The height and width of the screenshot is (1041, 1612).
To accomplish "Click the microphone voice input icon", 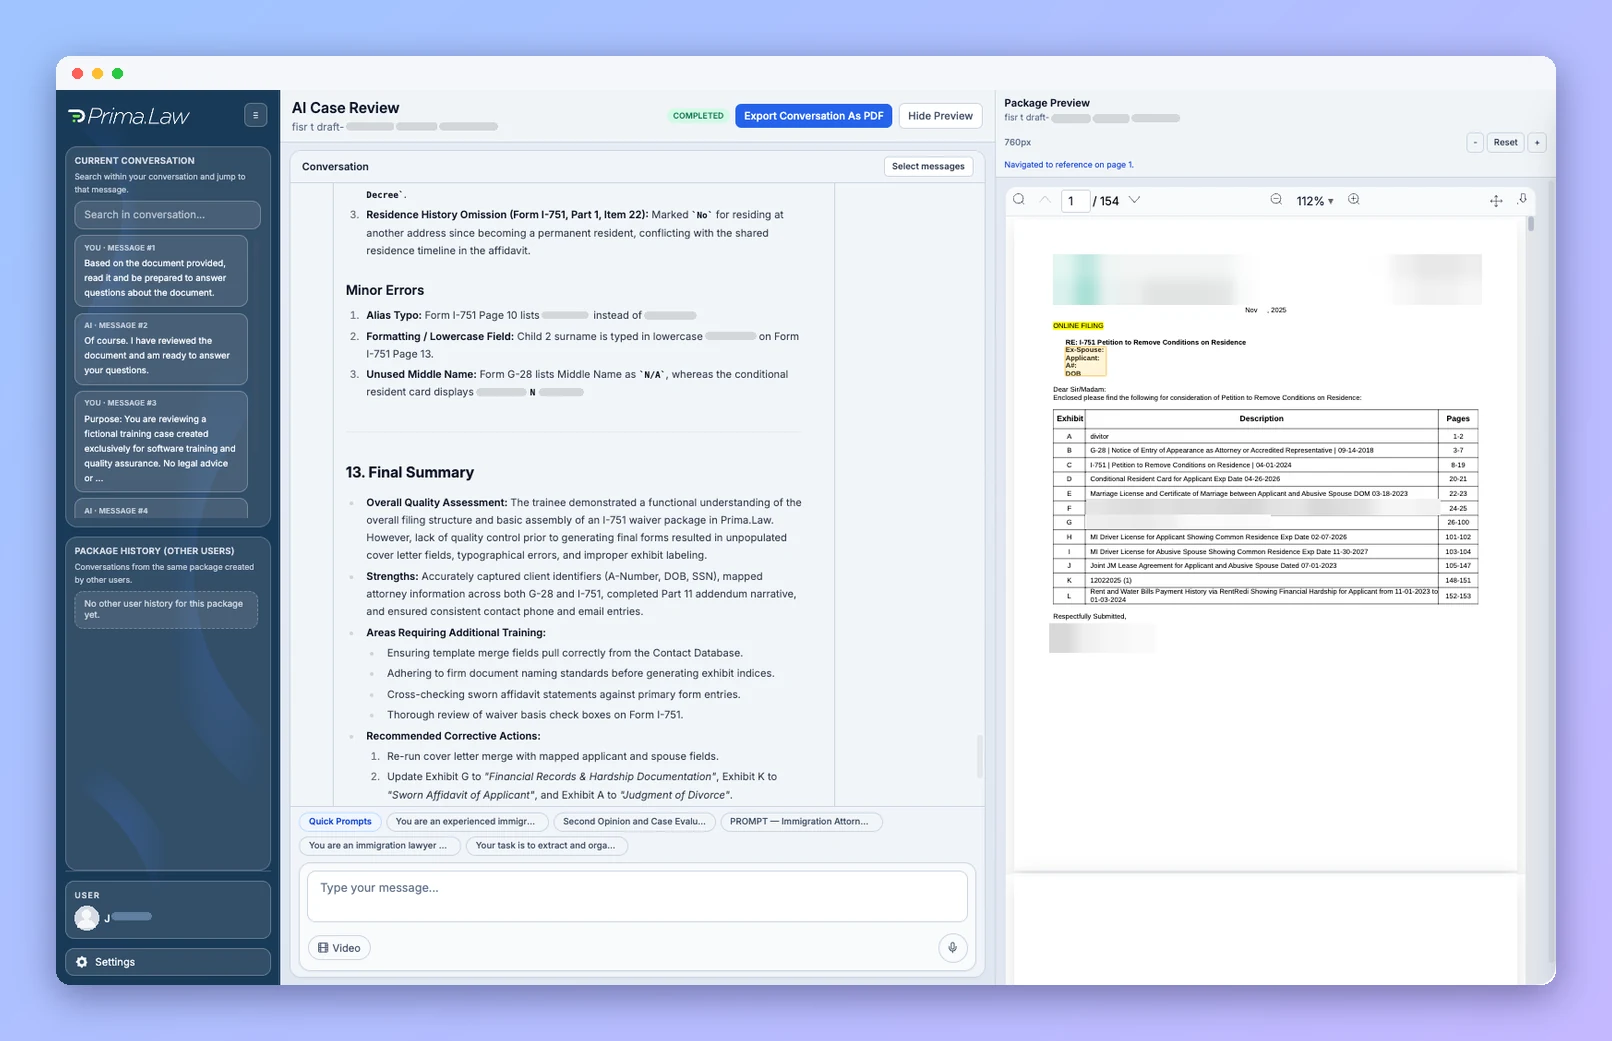I will tap(953, 948).
